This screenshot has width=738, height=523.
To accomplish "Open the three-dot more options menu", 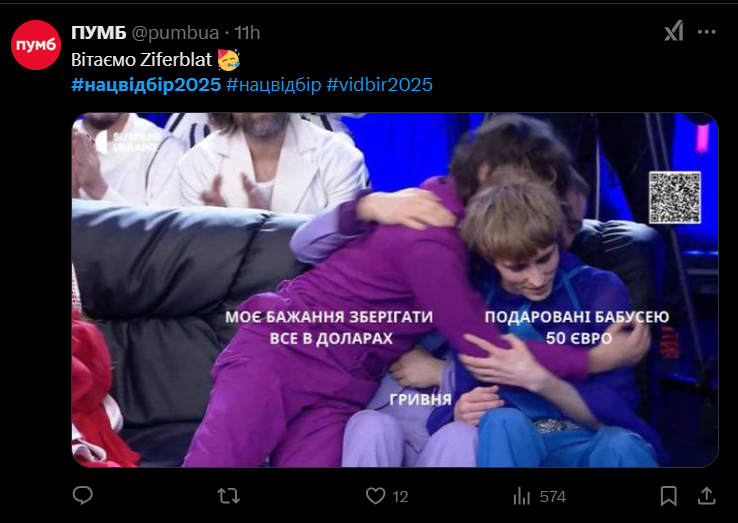I will coord(706,32).
